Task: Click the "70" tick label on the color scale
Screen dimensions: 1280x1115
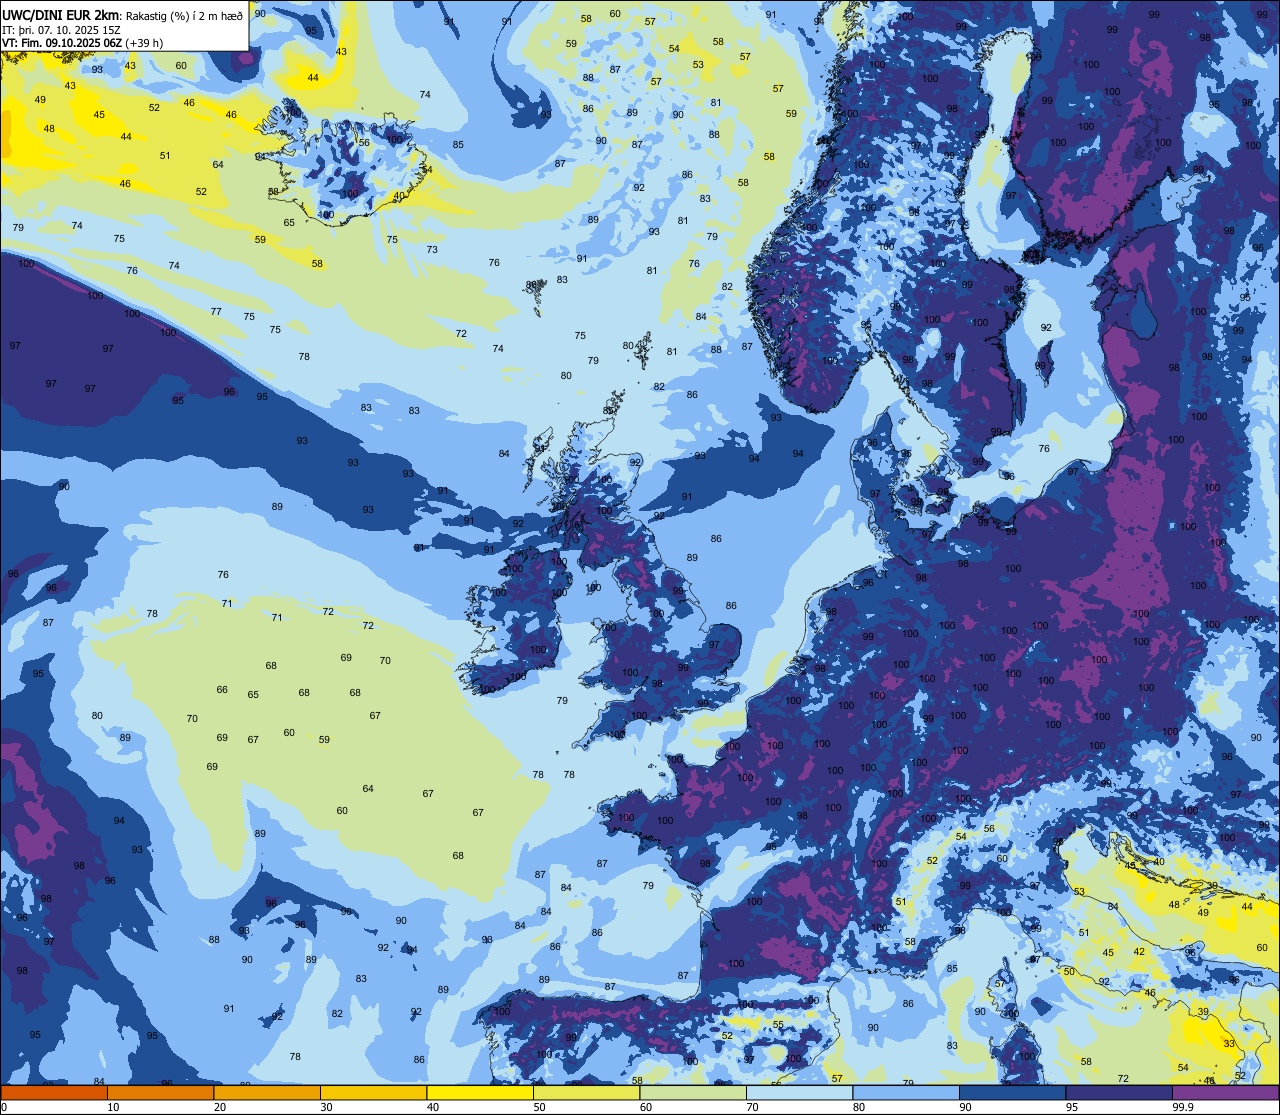Action: pyautogui.click(x=752, y=1107)
